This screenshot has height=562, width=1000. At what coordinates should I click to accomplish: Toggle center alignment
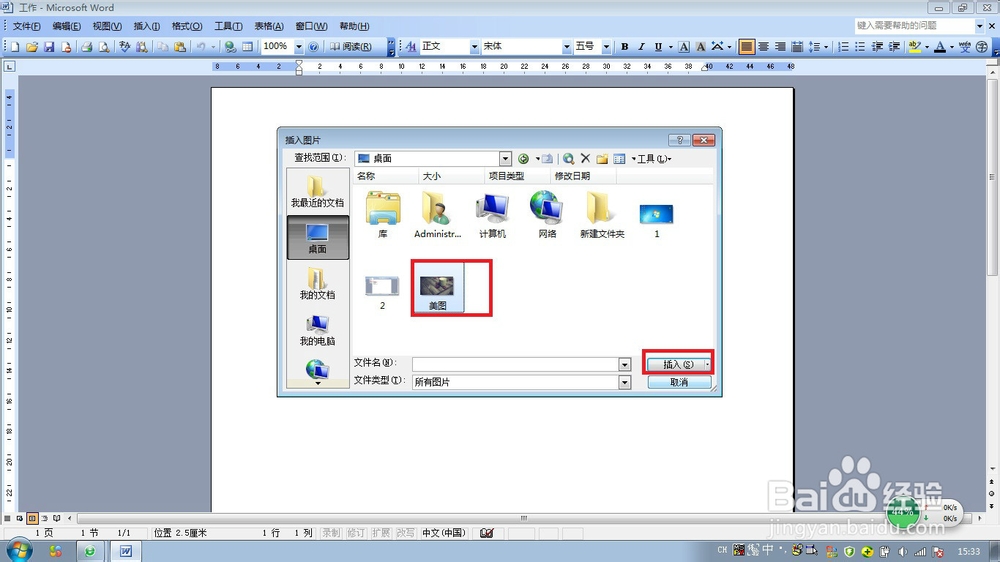click(763, 47)
